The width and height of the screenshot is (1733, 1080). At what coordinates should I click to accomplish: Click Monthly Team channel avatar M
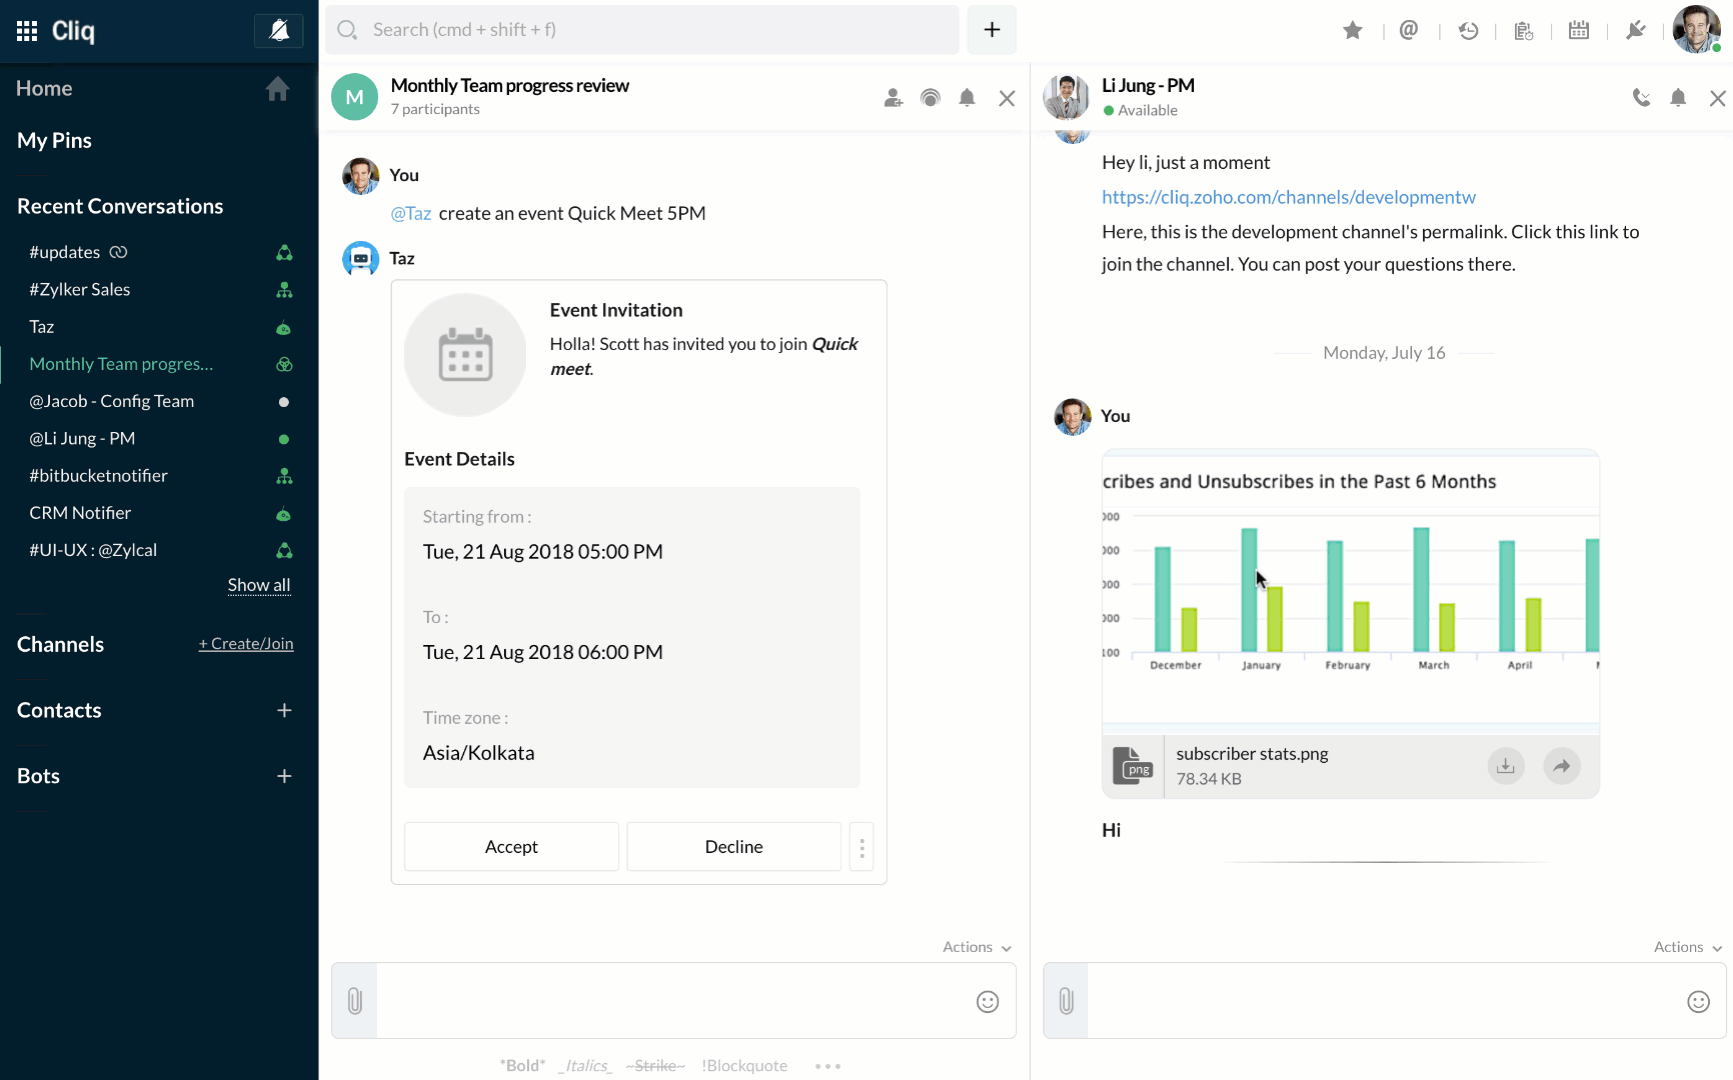tap(354, 97)
